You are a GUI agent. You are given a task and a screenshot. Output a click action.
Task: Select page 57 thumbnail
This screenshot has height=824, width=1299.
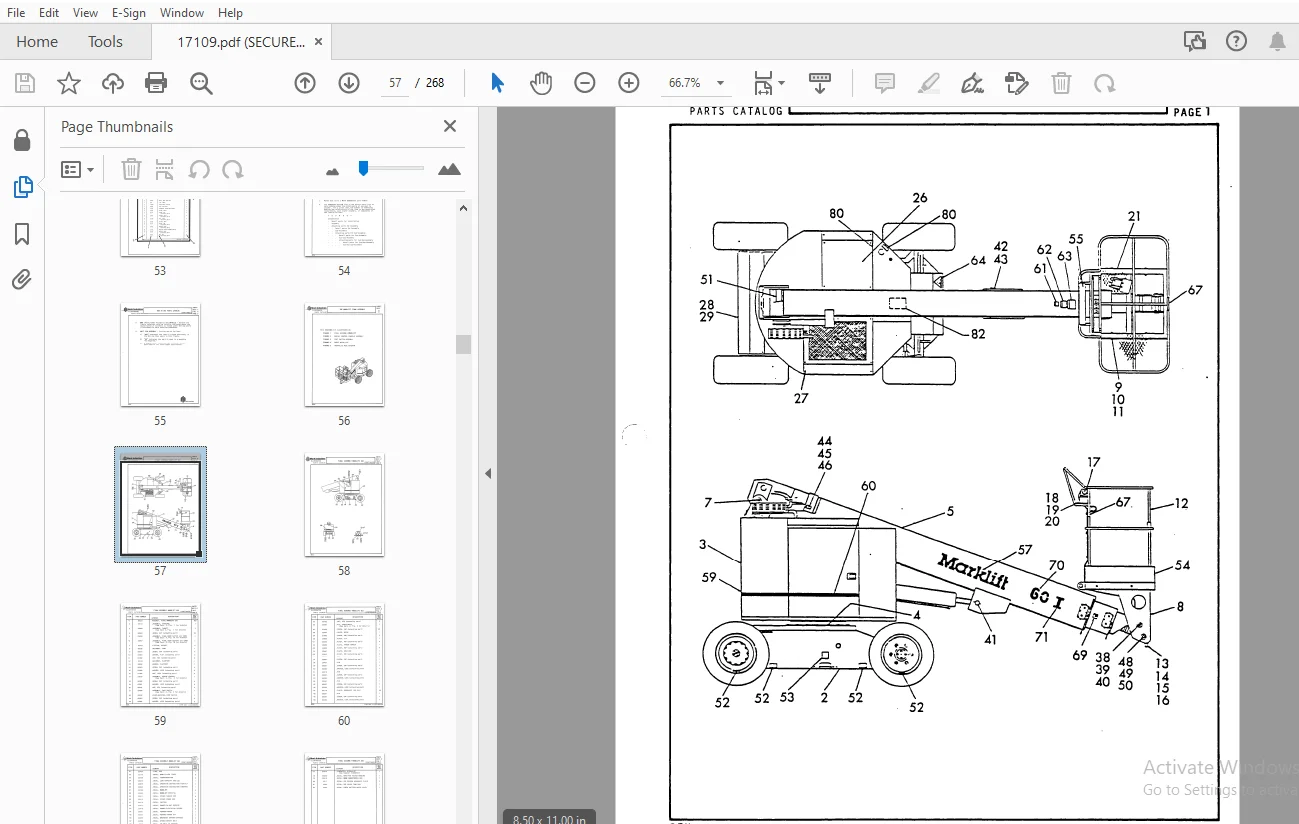click(160, 504)
